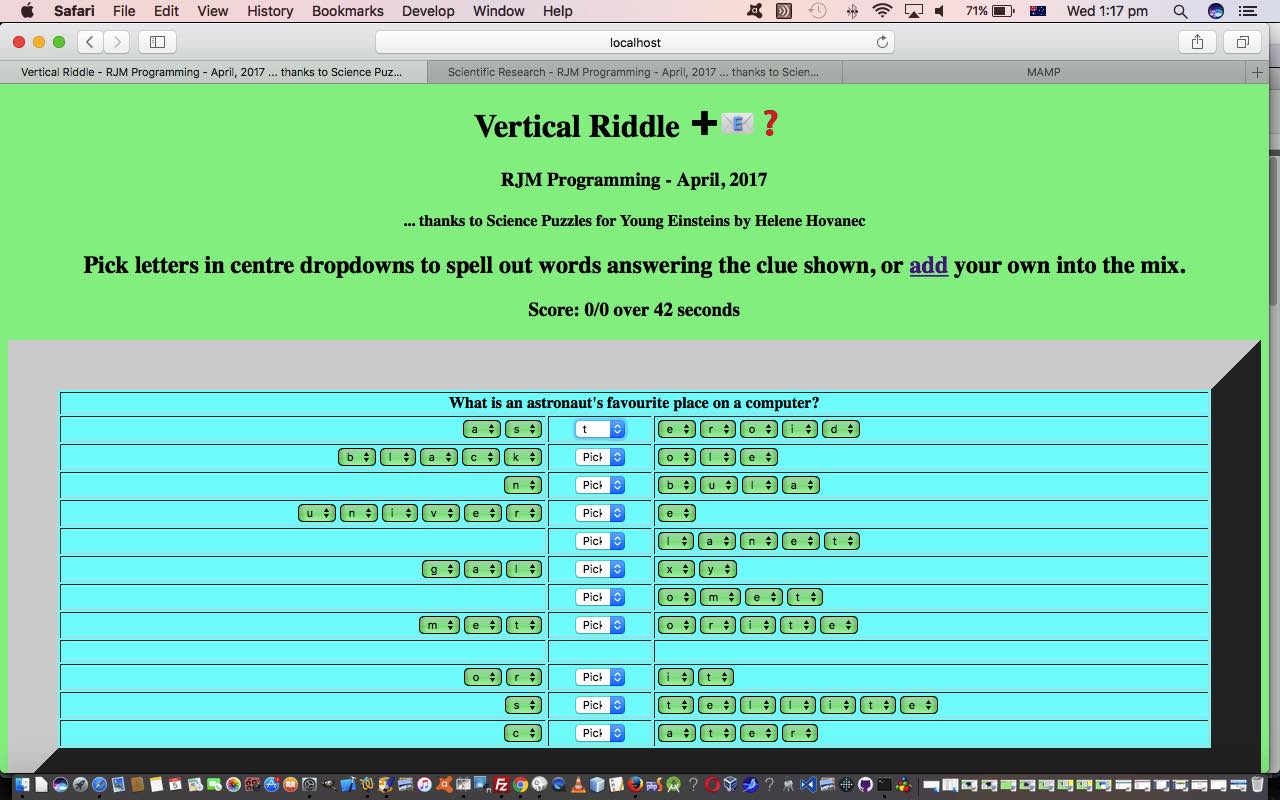Open the Safari Share button
Screen dimensions: 1280x800
pos(1197,42)
